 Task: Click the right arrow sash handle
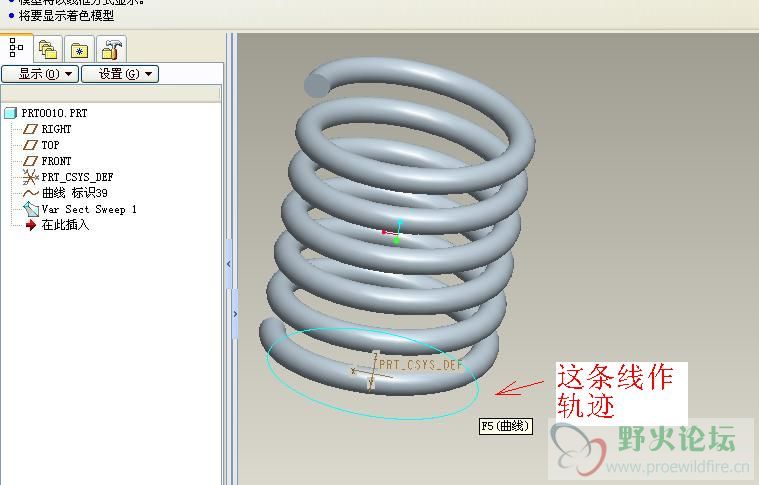click(235, 314)
